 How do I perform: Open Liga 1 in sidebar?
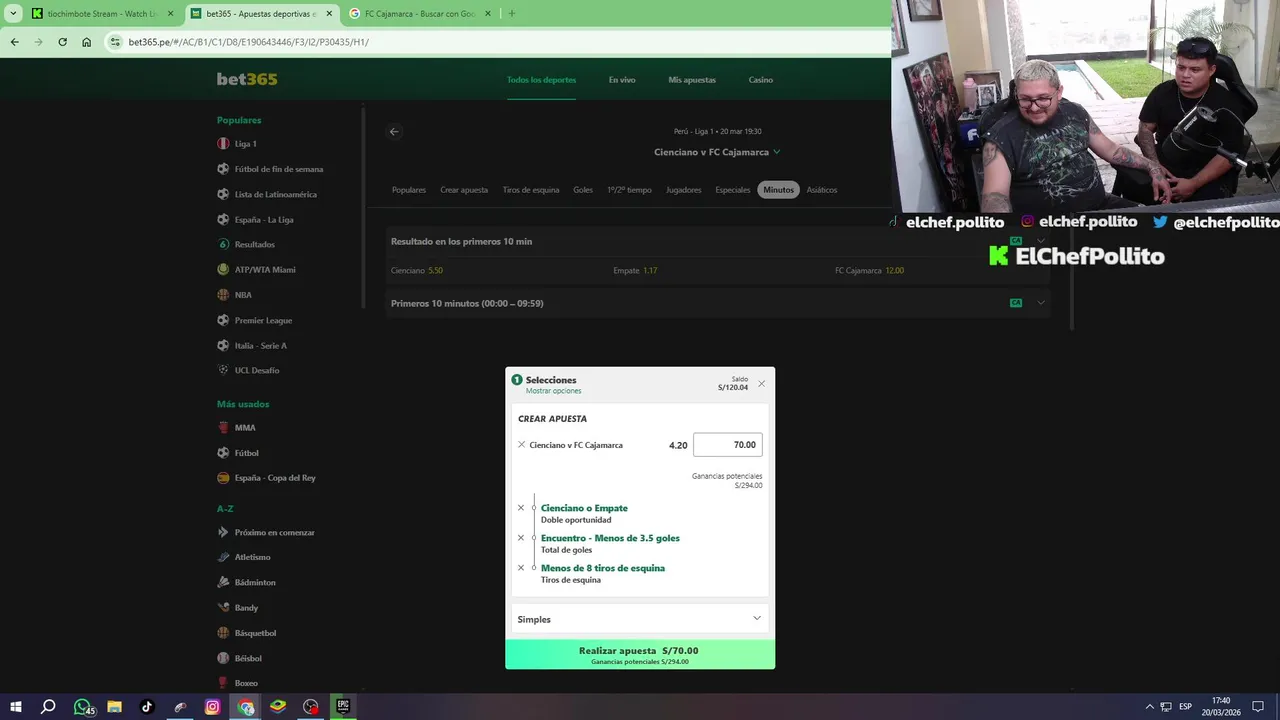pos(246,144)
